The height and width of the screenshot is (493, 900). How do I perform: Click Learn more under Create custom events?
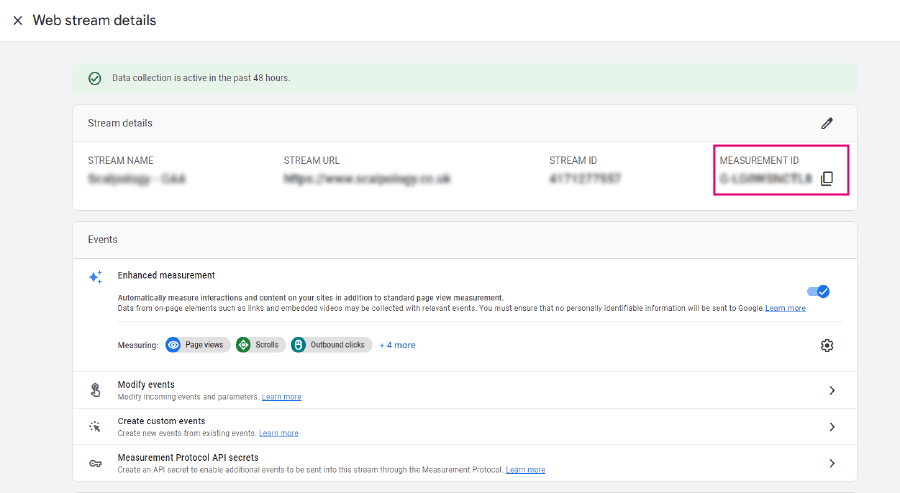point(278,433)
